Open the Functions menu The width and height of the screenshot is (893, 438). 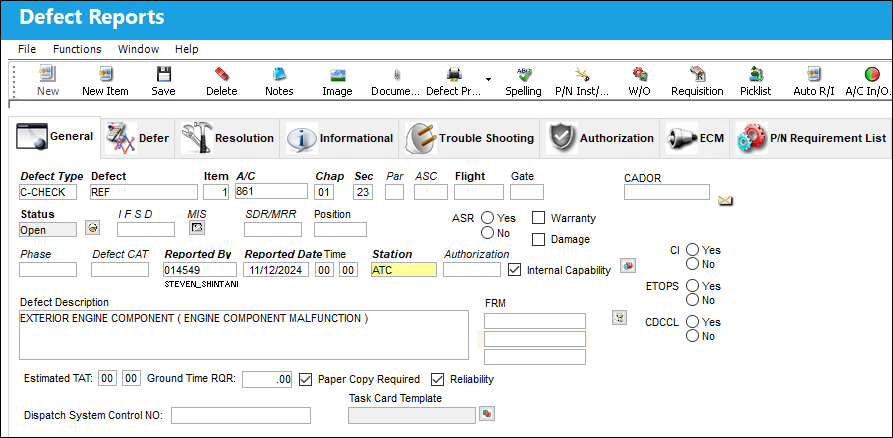pyautogui.click(x=77, y=49)
